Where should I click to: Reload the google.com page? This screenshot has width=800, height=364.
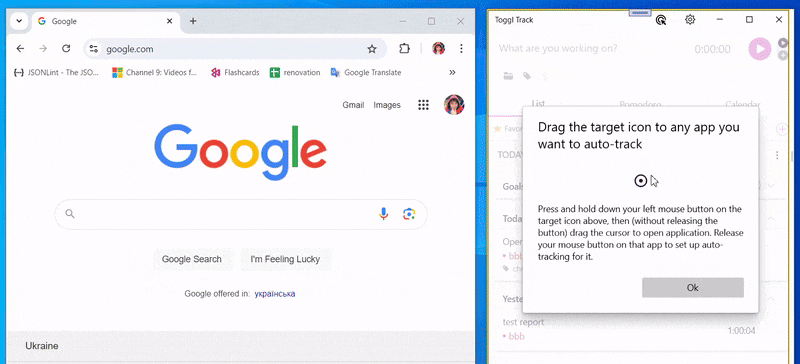tap(66, 48)
